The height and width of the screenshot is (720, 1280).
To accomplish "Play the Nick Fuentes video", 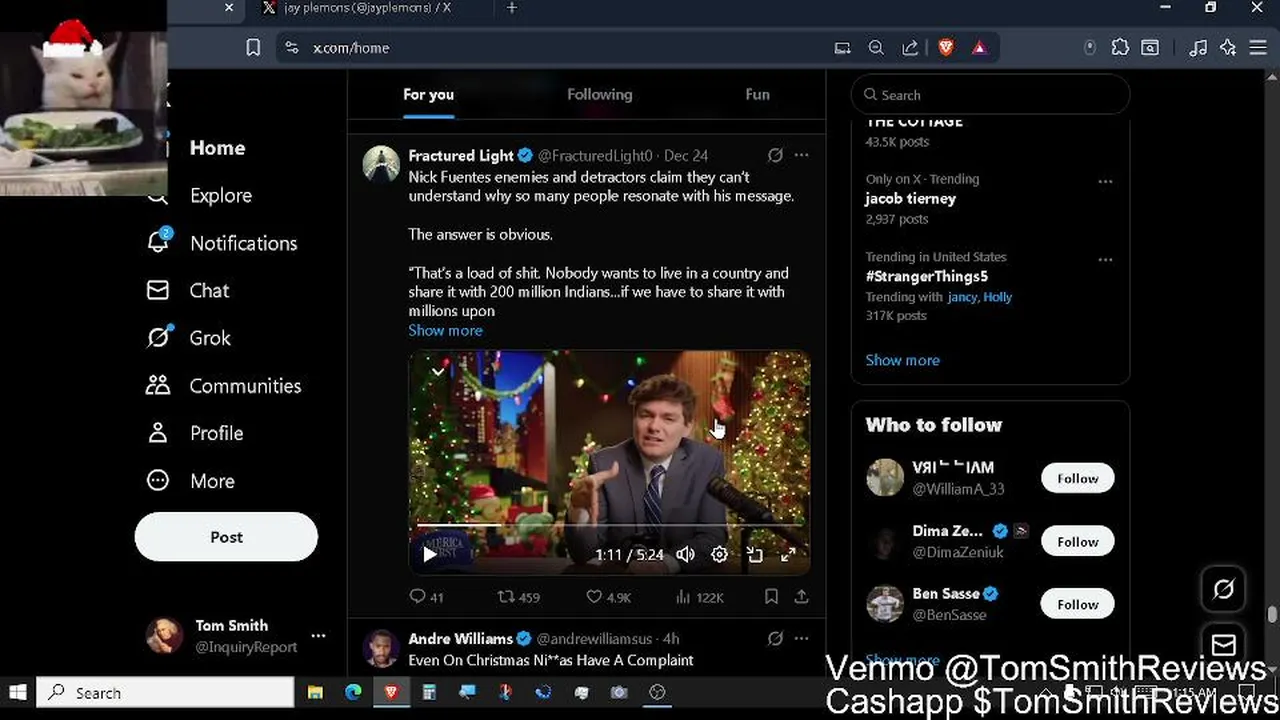I will coord(430,554).
